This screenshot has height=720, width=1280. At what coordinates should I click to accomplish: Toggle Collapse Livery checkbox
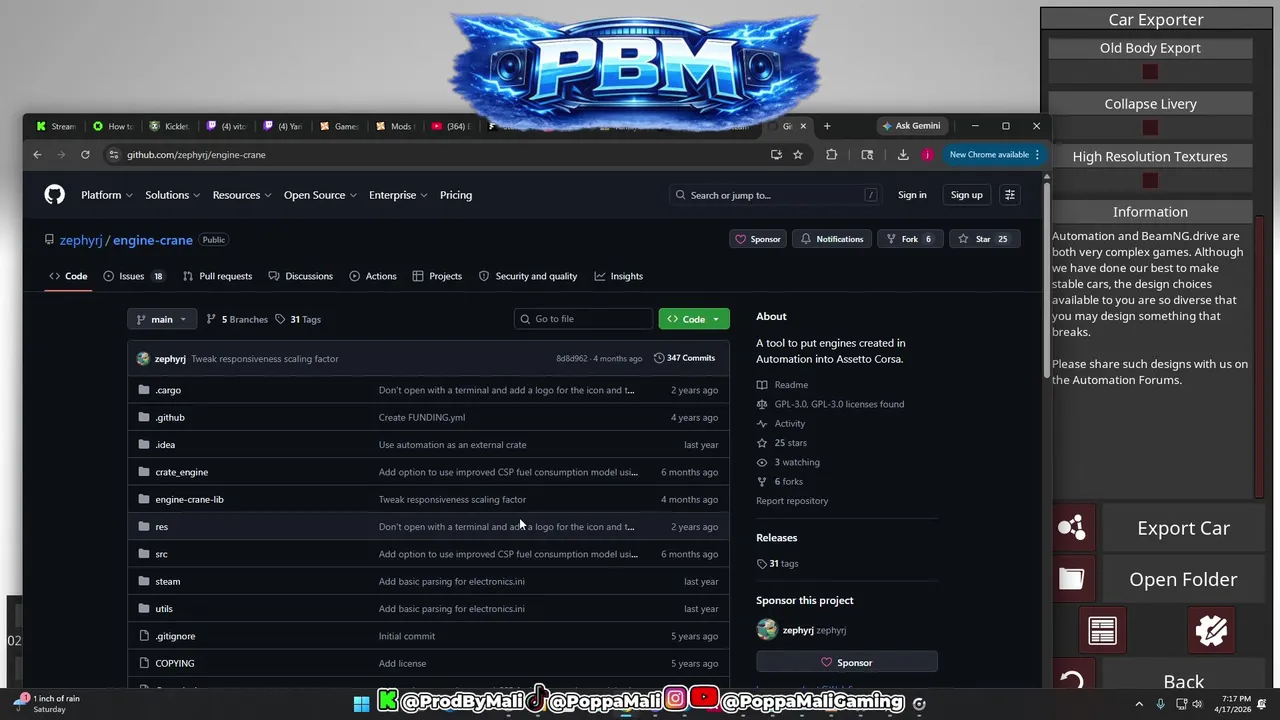[x=1150, y=128]
